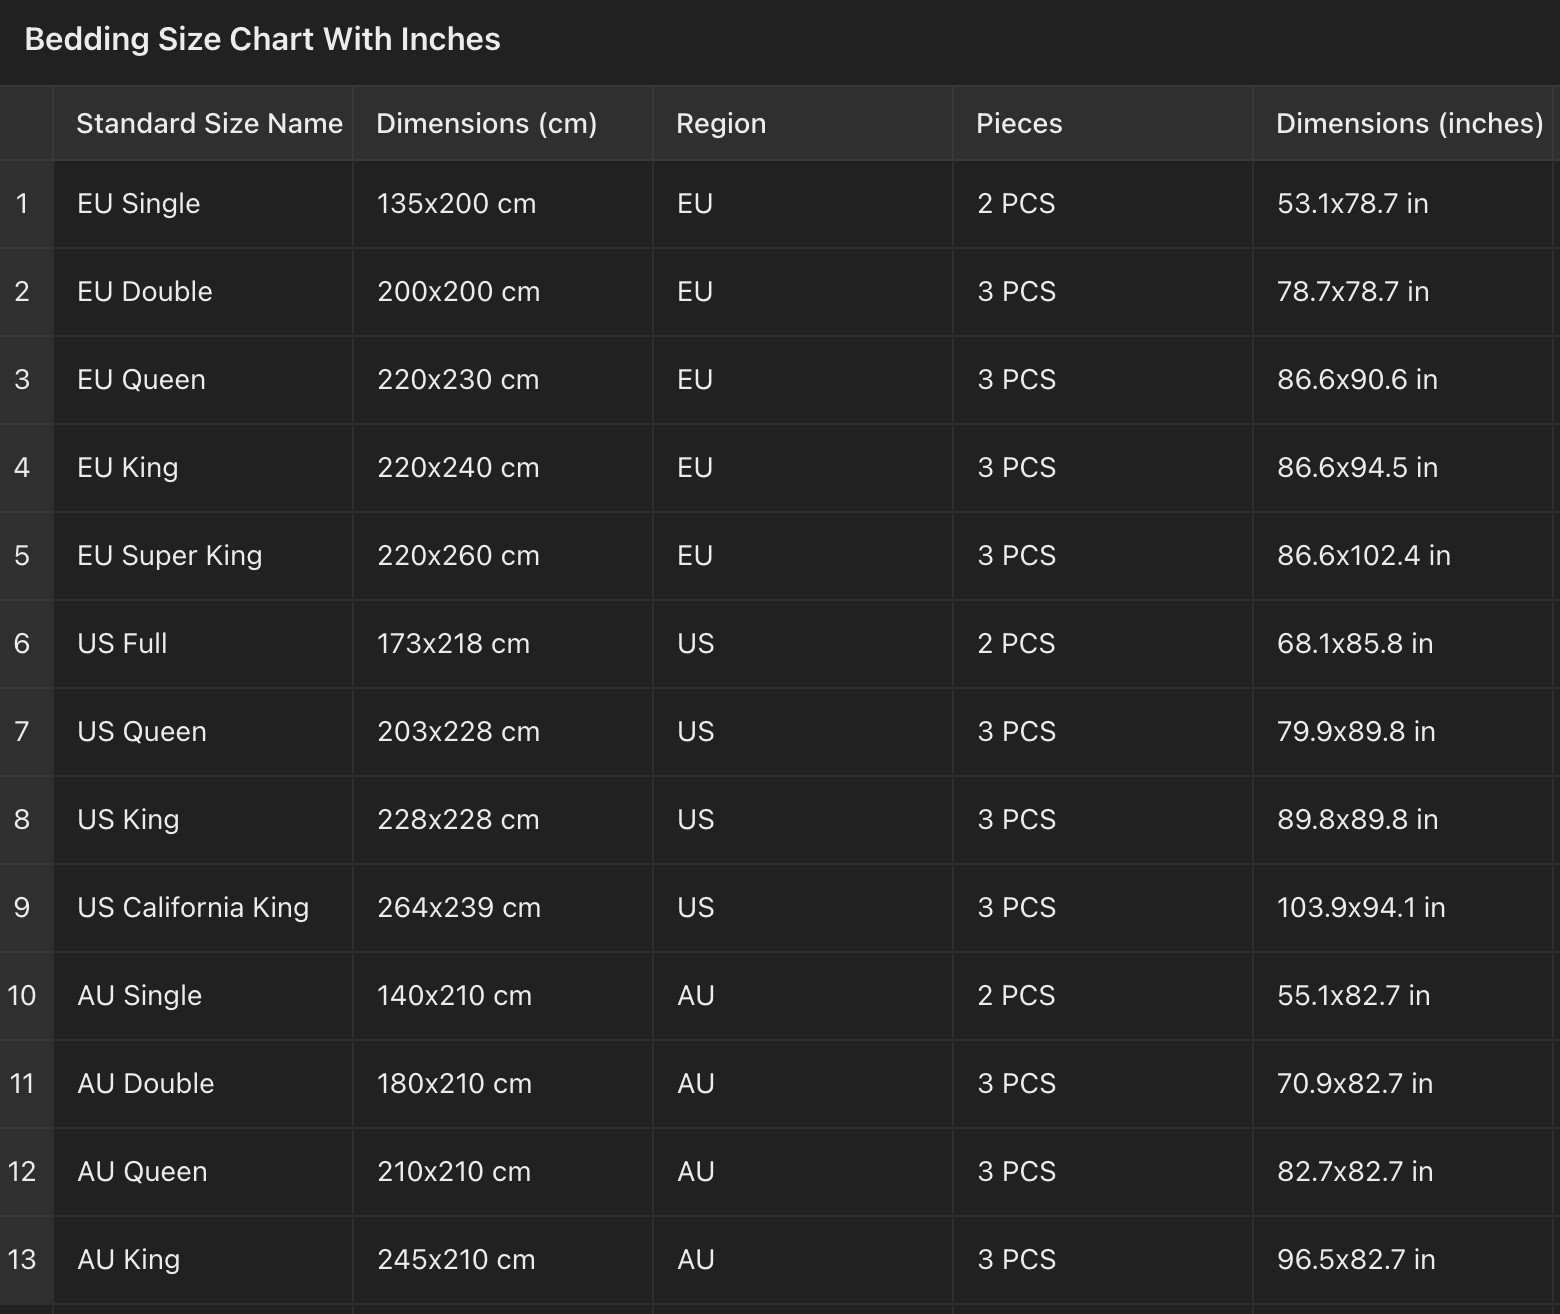Viewport: 1560px width, 1314px height.
Task: Select the 103.9x94.1 in cell
Action: [x=1361, y=908]
